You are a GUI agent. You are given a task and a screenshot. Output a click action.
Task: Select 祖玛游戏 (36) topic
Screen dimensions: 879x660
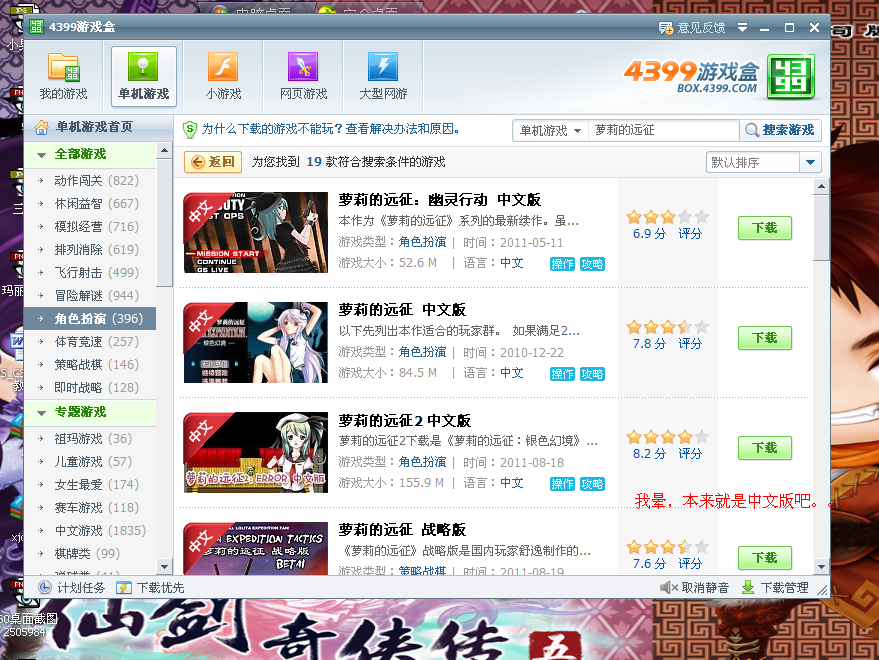(x=90, y=439)
